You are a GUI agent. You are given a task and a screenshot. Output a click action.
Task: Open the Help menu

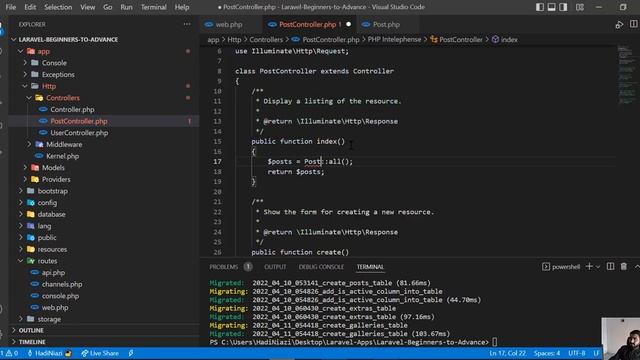(182, 7)
